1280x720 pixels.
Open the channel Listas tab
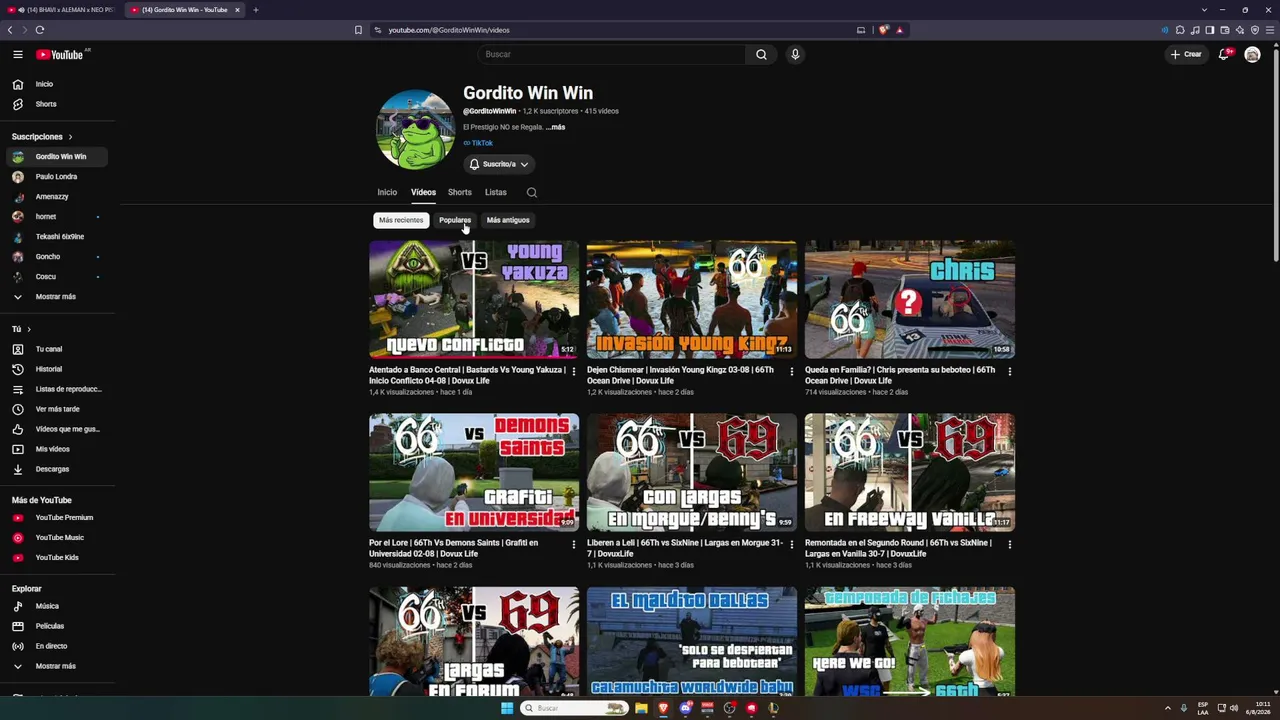[496, 192]
